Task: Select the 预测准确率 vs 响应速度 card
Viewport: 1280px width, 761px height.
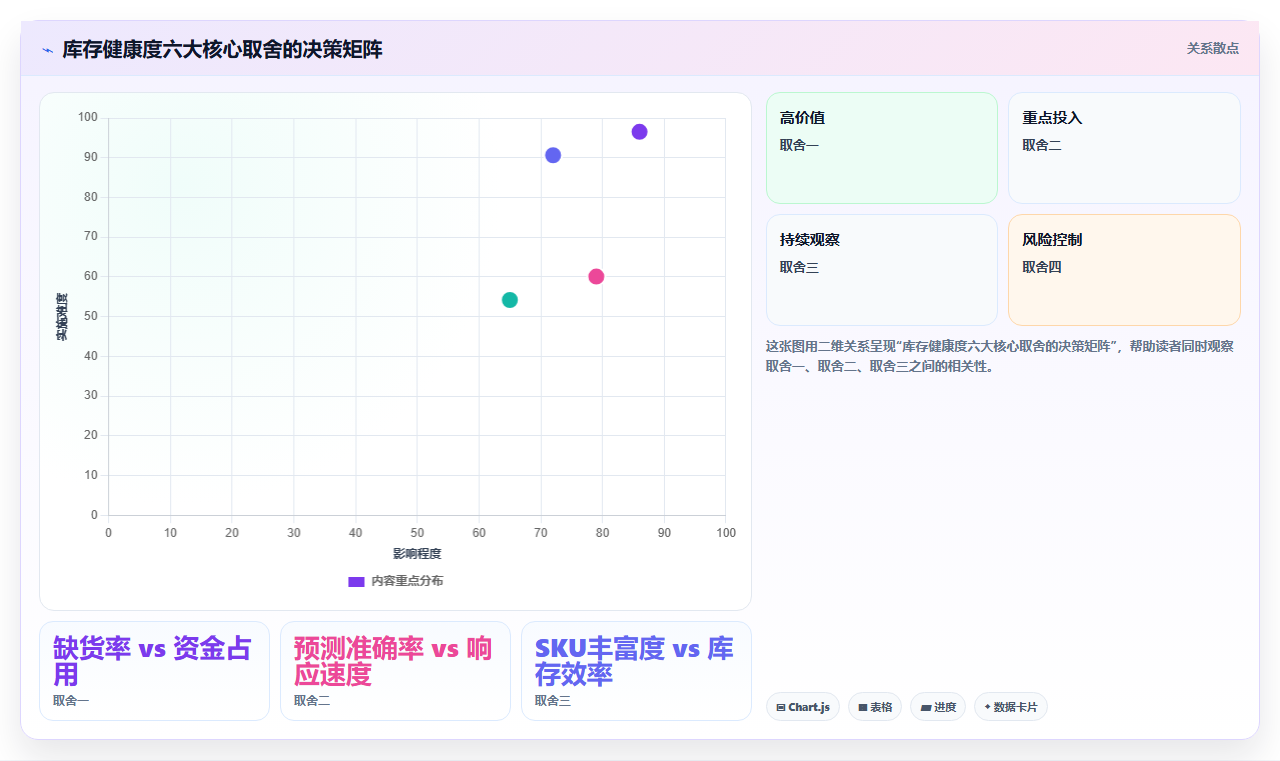Action: 395,671
